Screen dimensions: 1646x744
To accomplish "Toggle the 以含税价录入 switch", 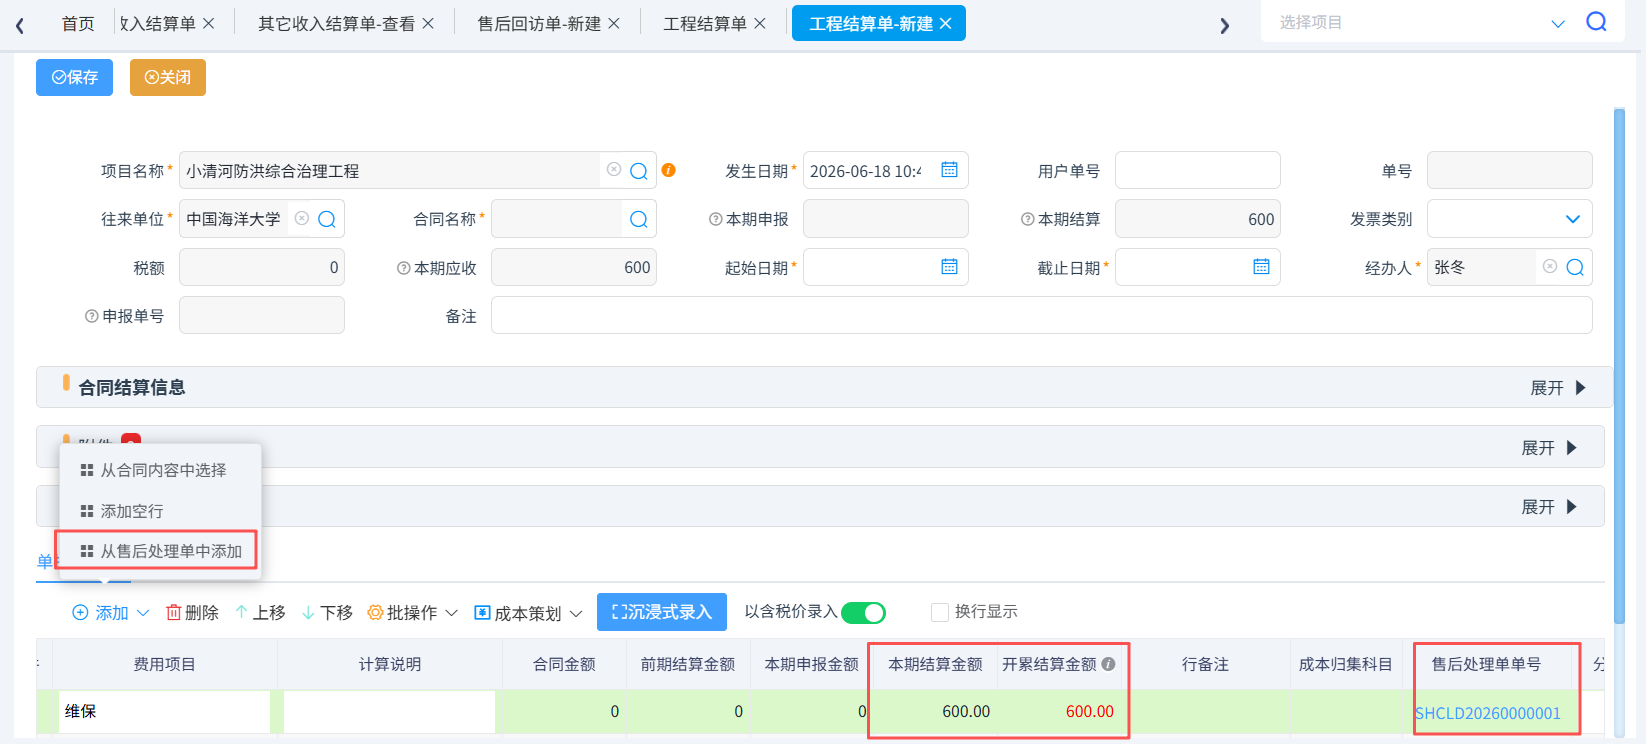I will click(863, 612).
